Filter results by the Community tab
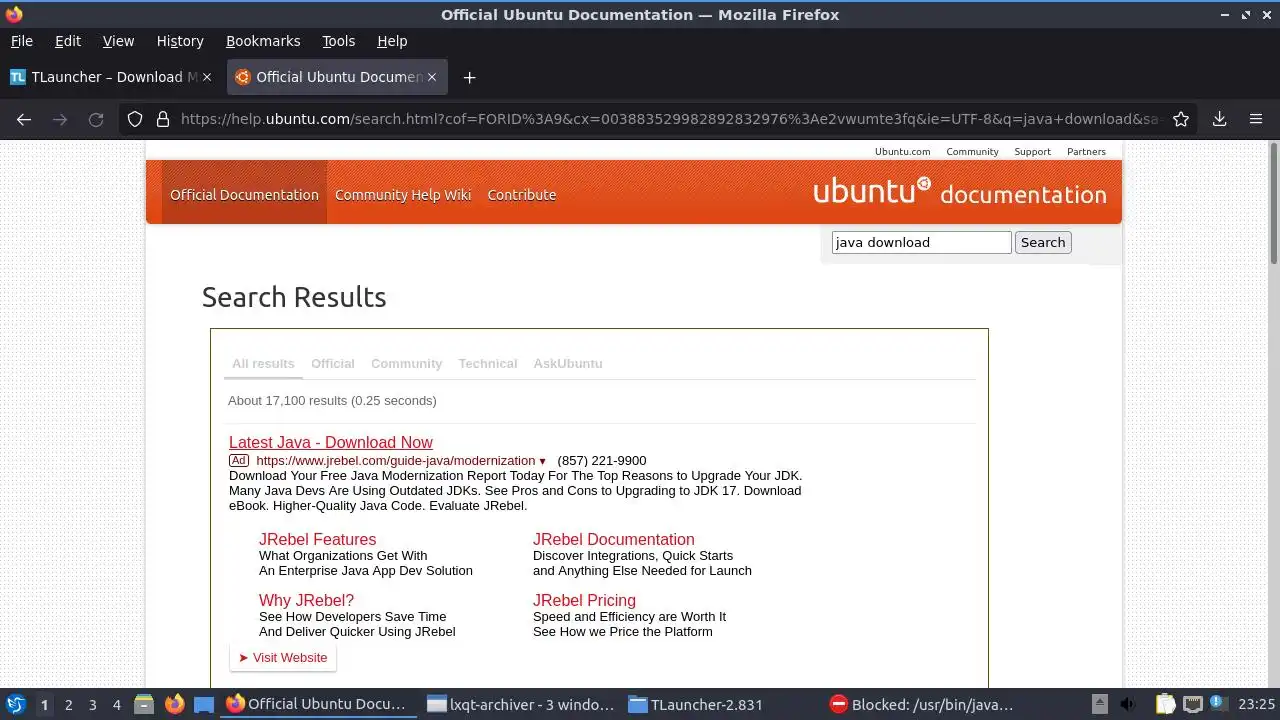The height and width of the screenshot is (720, 1280). [406, 363]
